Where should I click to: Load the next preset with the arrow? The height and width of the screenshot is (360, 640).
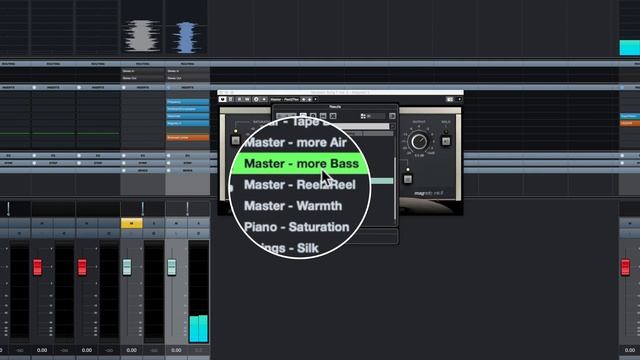(x=309, y=99)
